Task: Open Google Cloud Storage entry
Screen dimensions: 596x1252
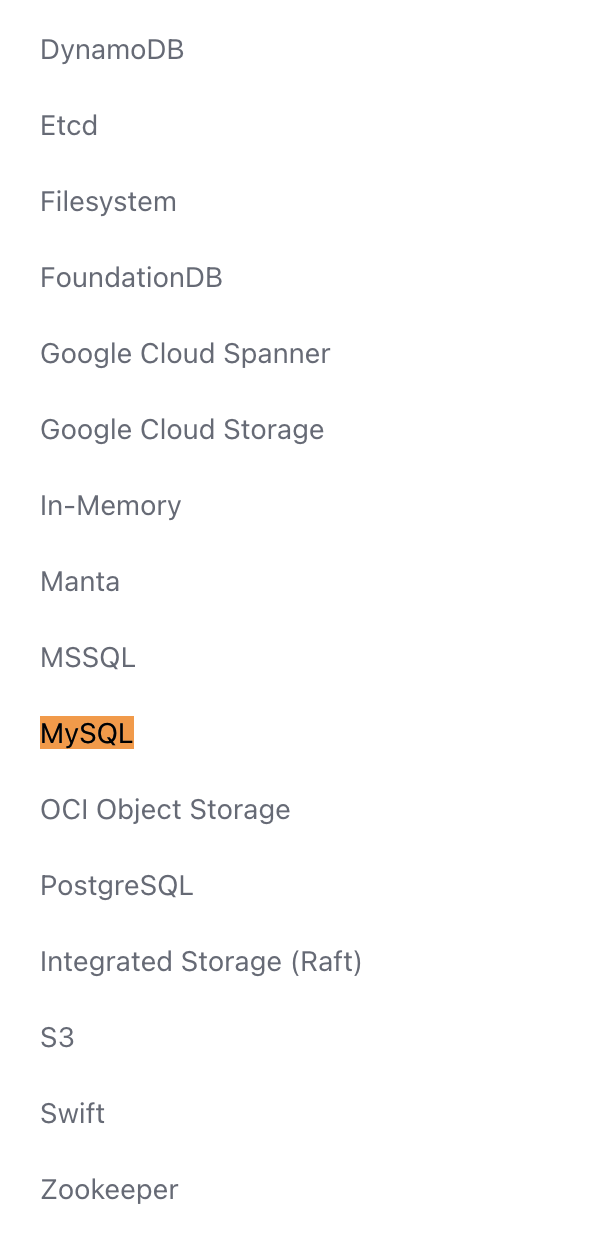Action: point(182,430)
